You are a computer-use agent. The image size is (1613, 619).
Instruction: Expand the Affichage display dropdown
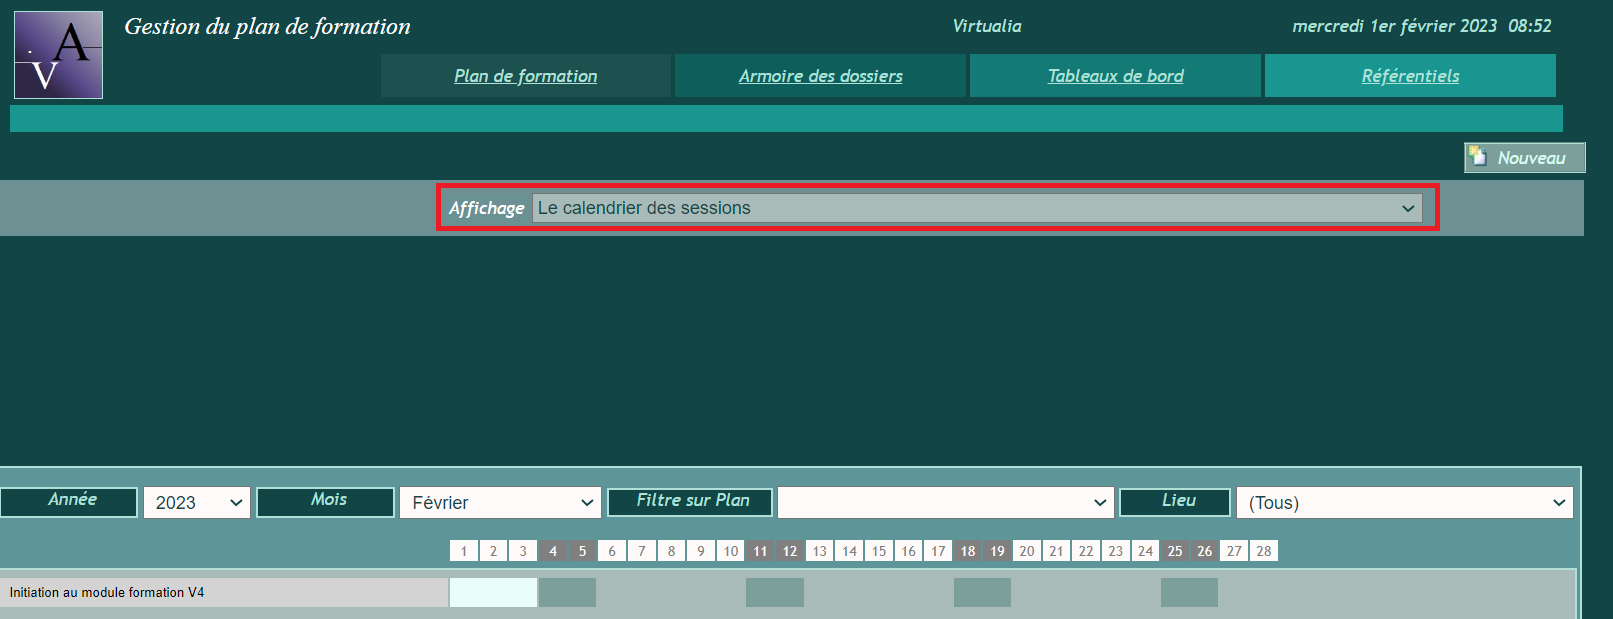977,208
